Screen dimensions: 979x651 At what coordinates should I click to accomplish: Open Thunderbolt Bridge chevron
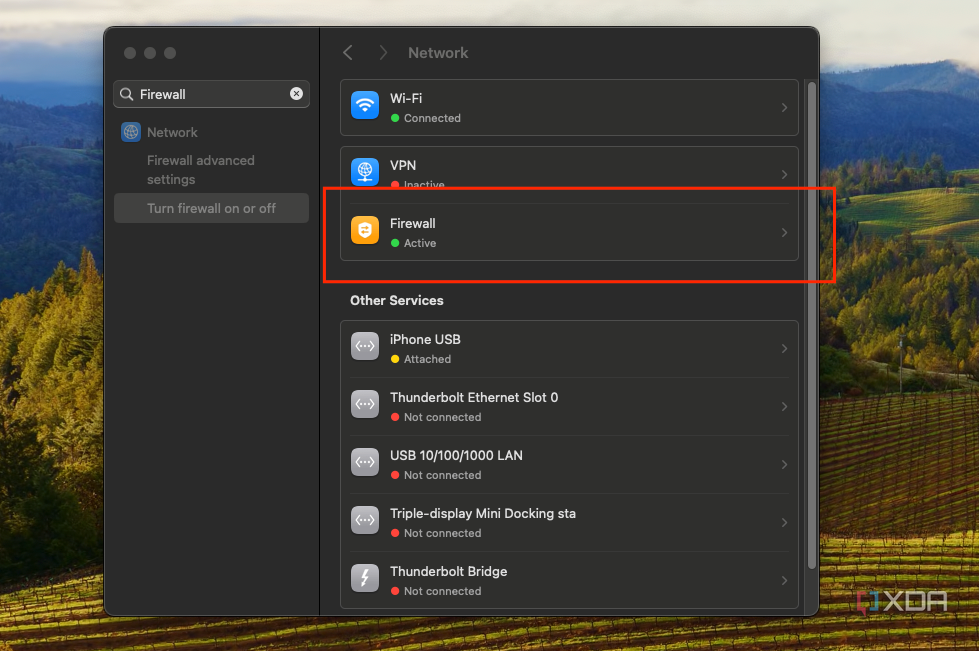coord(784,580)
